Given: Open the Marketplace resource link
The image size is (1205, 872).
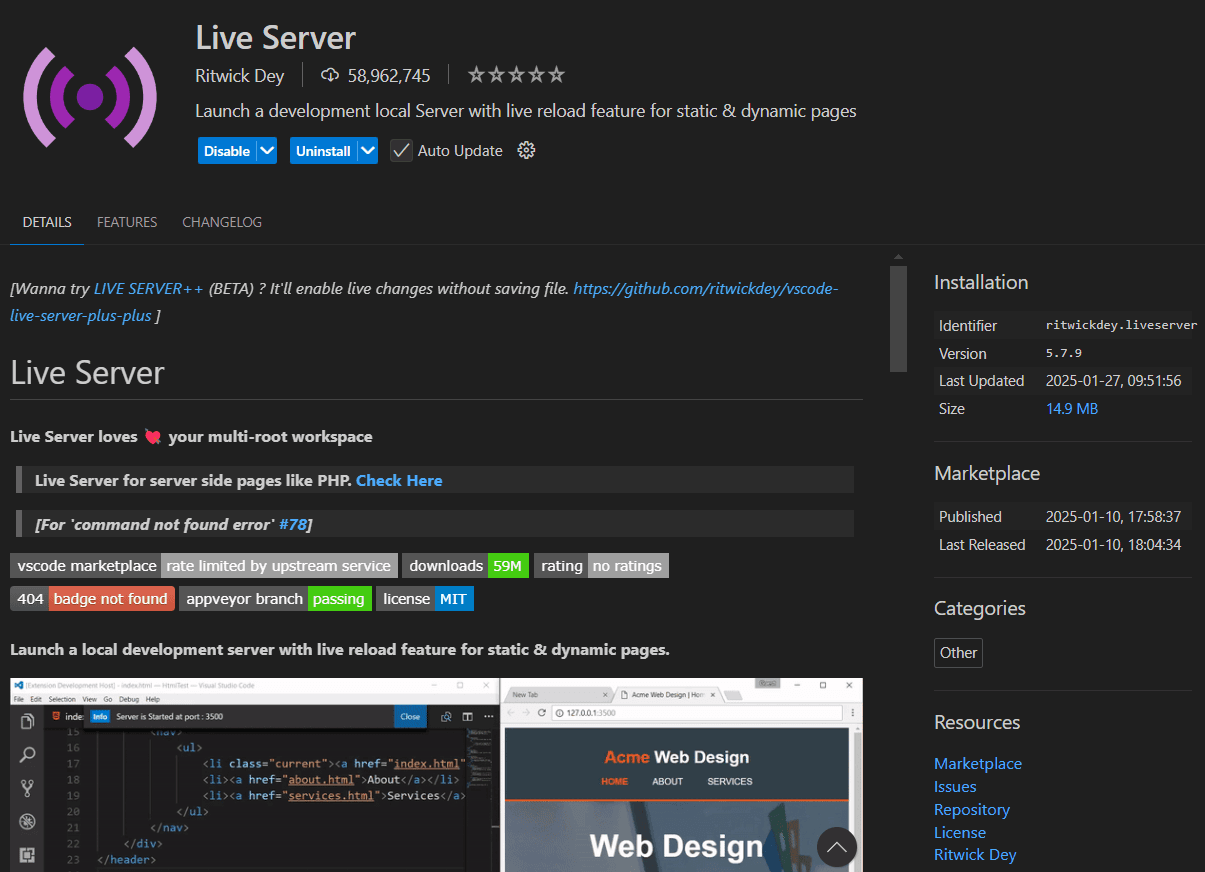Looking at the screenshot, I should pos(978,764).
